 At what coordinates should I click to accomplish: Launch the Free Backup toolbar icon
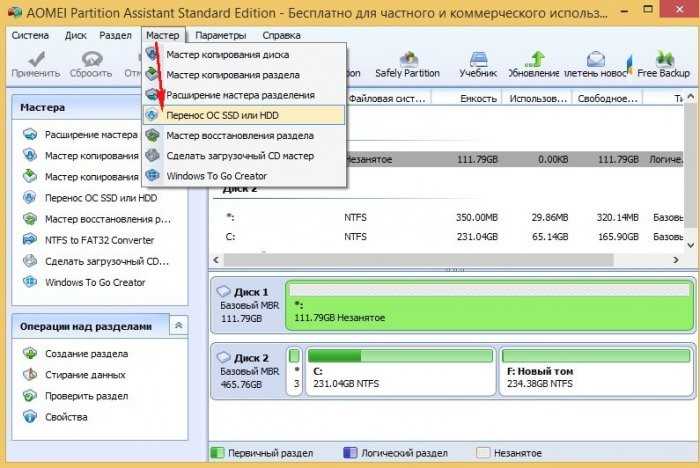(665, 58)
